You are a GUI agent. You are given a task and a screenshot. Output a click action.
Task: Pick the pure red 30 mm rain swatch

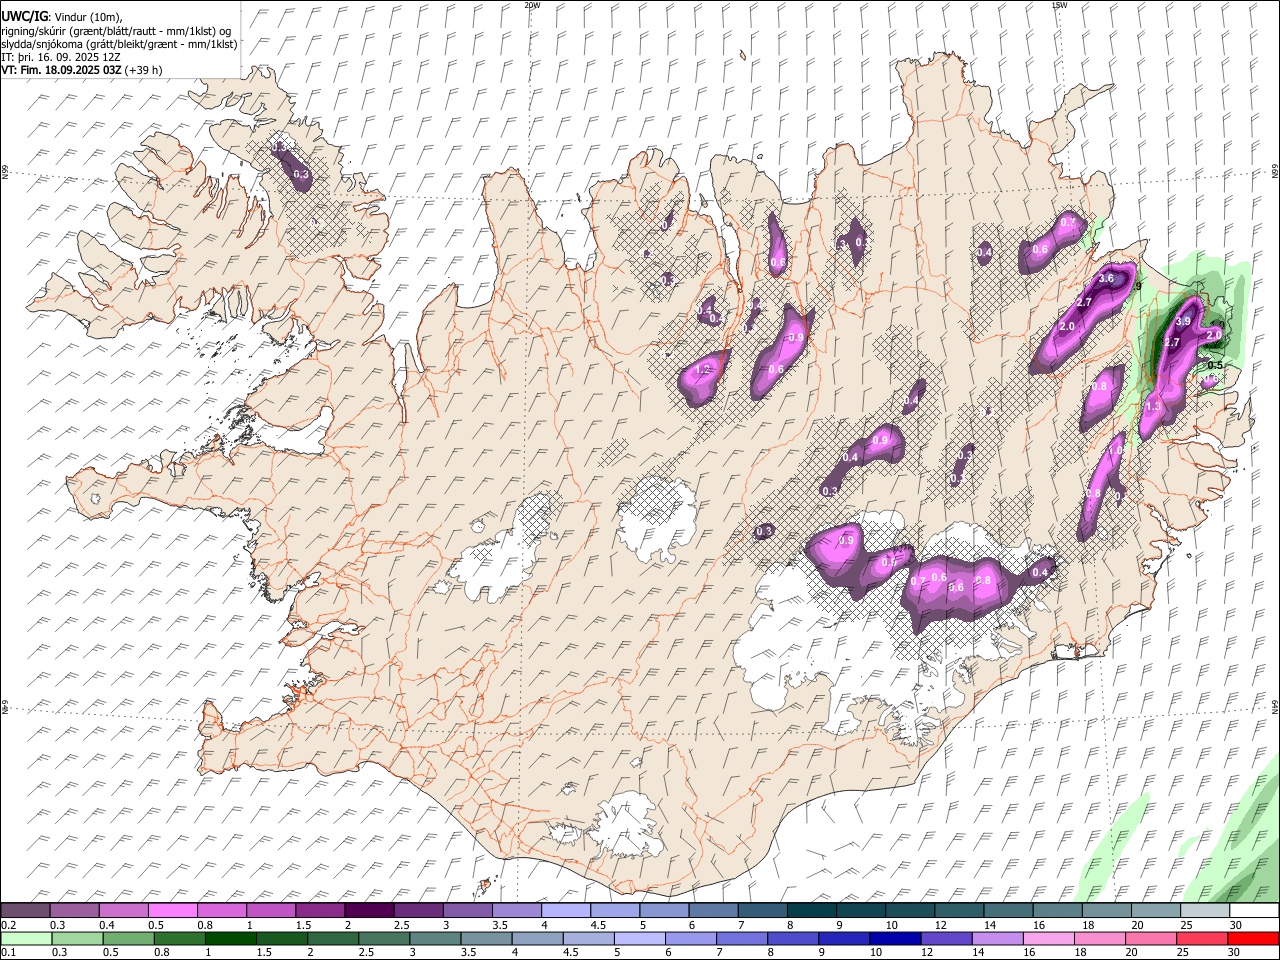1253,938
